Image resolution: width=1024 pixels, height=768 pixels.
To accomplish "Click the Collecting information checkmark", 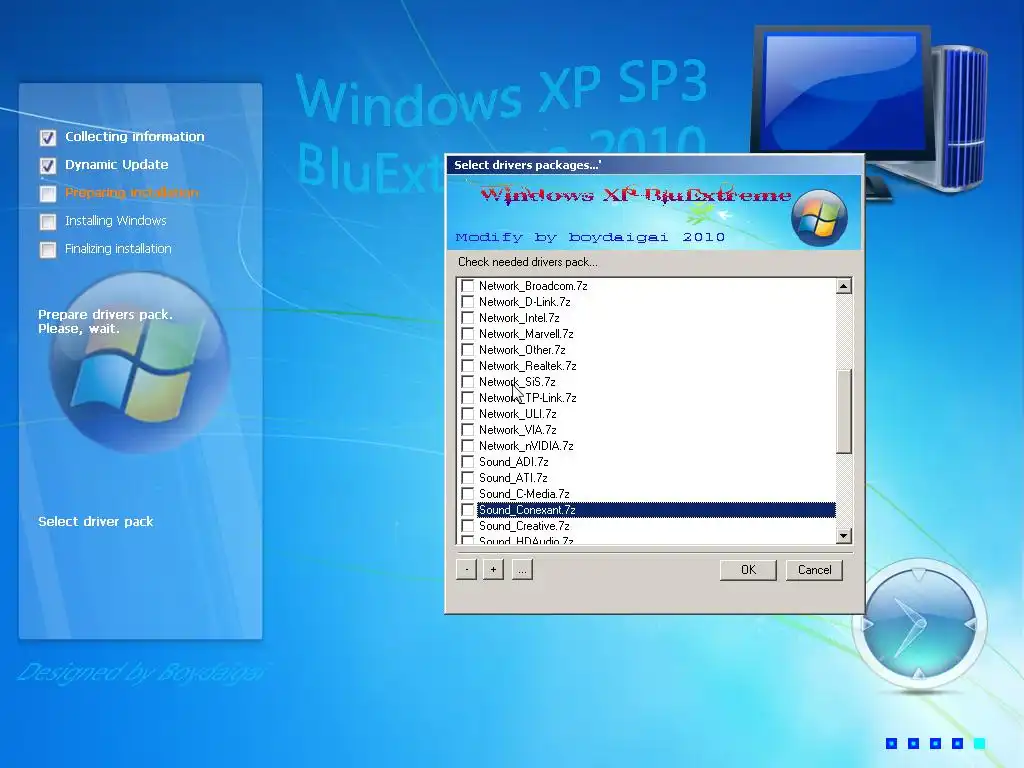I will pos(48,137).
